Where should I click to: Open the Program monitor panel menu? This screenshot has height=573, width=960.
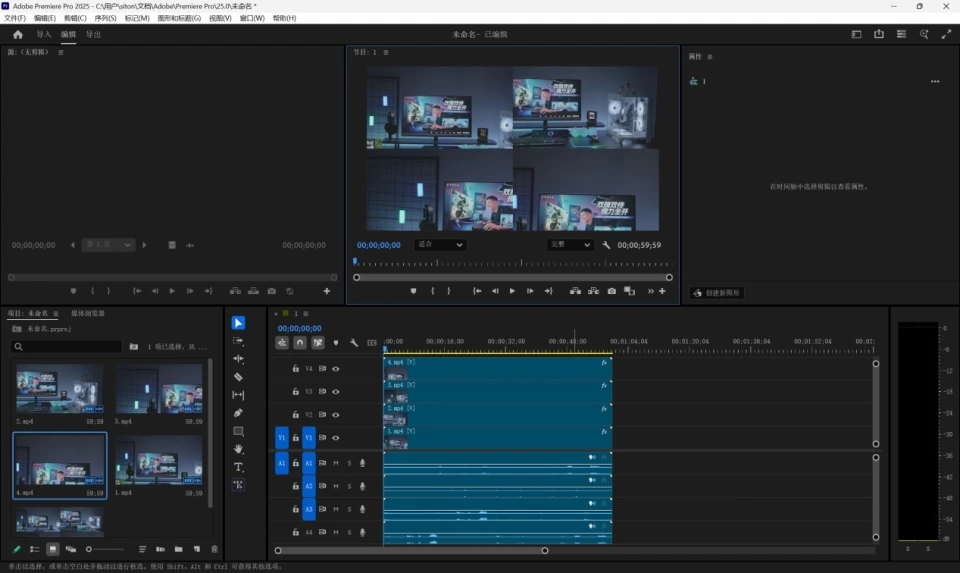pyautogui.click(x=386, y=52)
